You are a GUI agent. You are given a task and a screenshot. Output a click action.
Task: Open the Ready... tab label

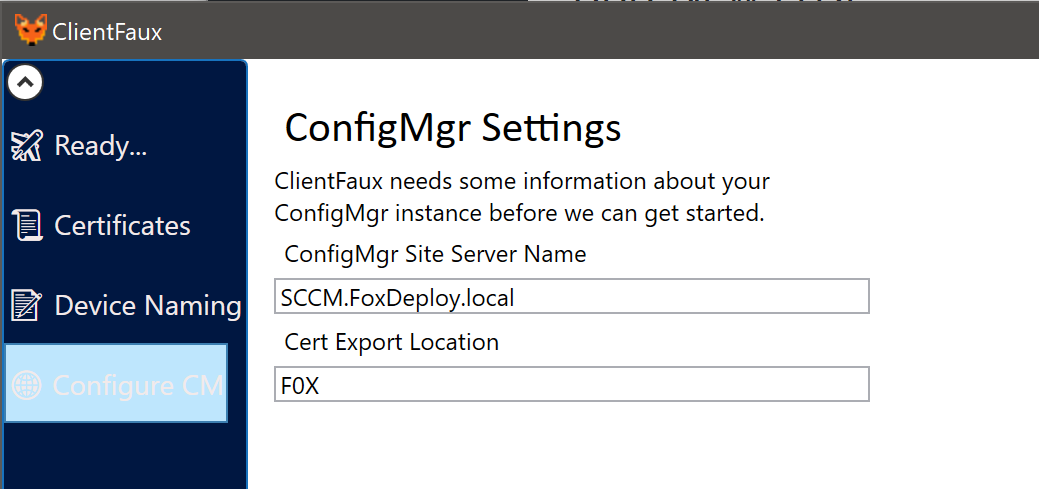(x=101, y=145)
